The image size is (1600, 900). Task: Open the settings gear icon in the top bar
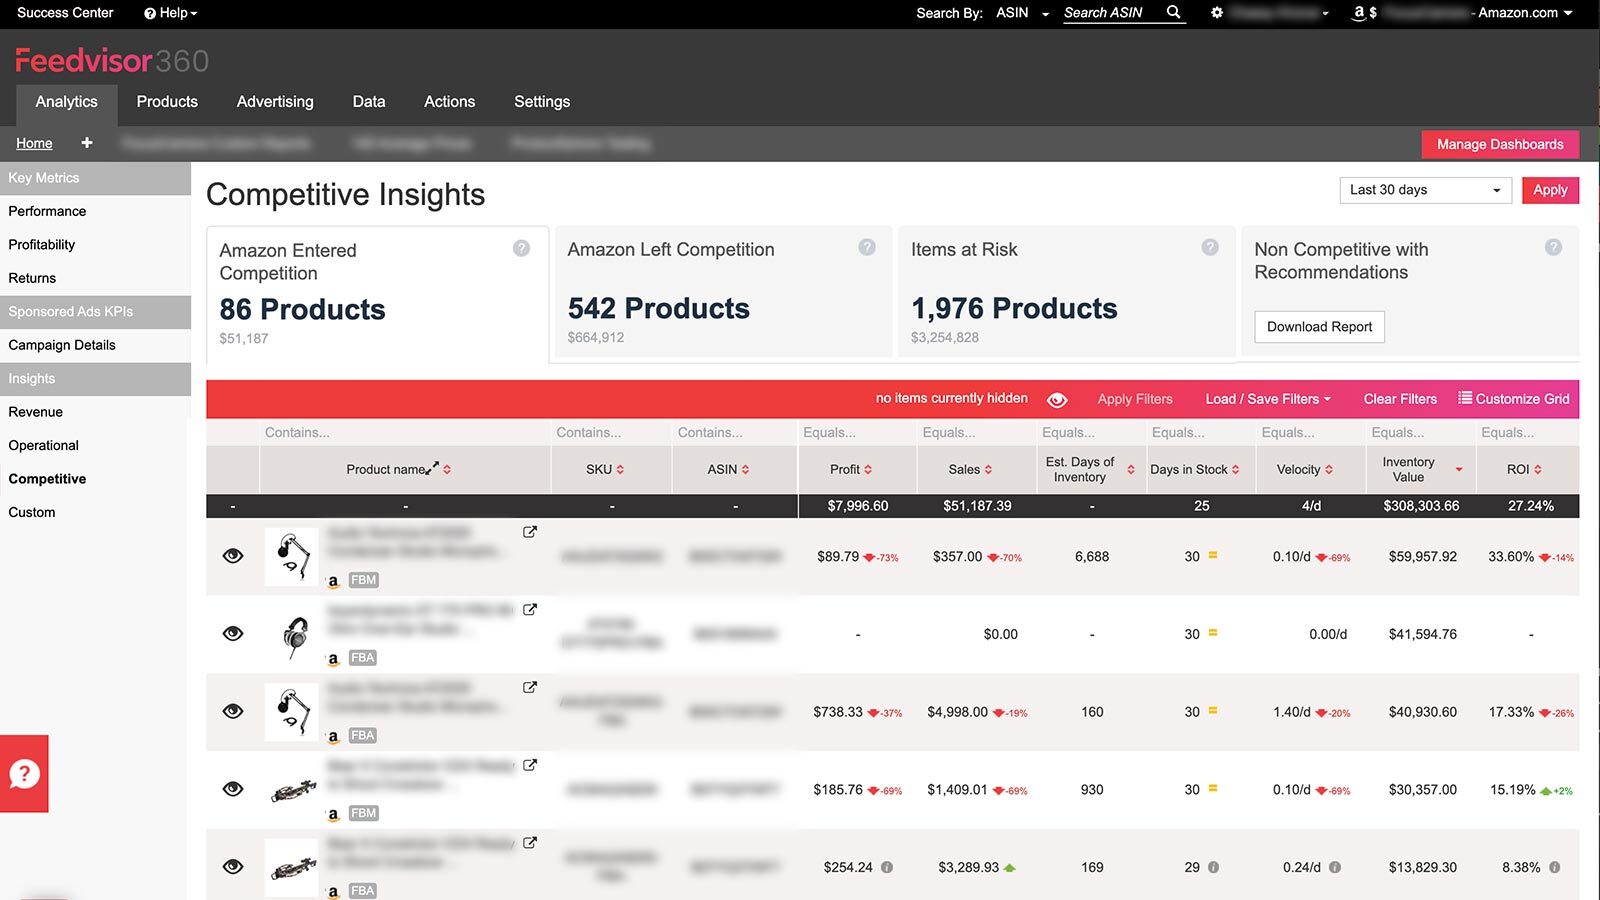coord(1217,13)
